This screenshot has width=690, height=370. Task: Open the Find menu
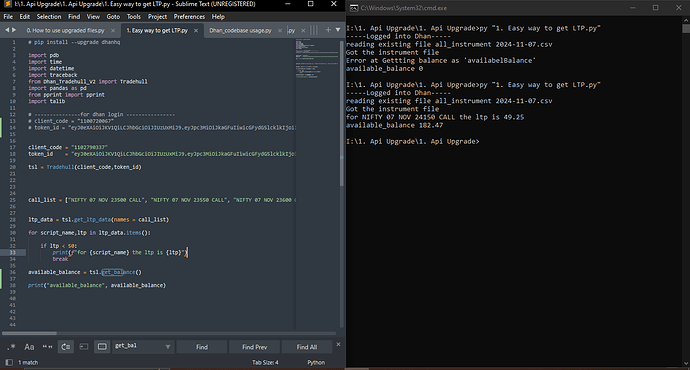click(x=74, y=17)
